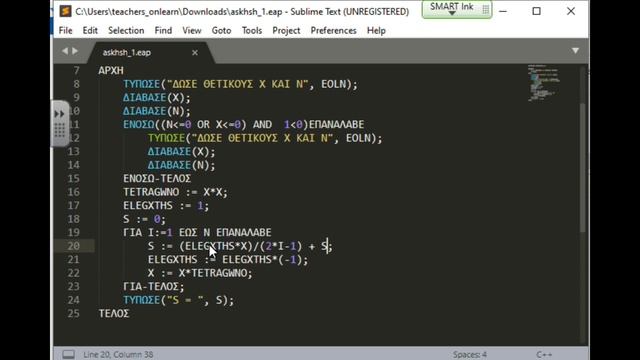Click the SMART Ink grip dots icon
The image size is (640, 360).
pos(485,9)
